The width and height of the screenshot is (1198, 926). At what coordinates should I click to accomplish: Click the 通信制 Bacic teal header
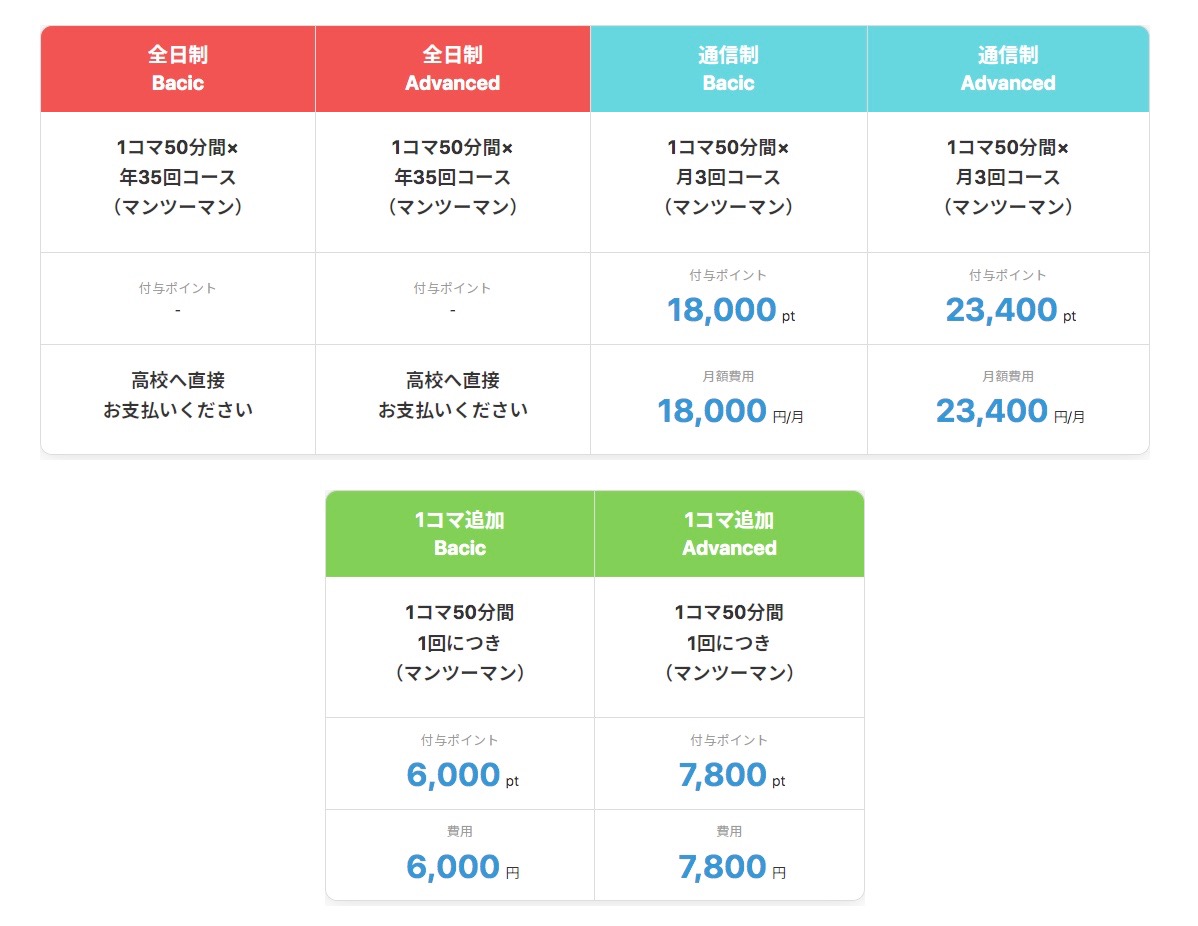click(728, 69)
